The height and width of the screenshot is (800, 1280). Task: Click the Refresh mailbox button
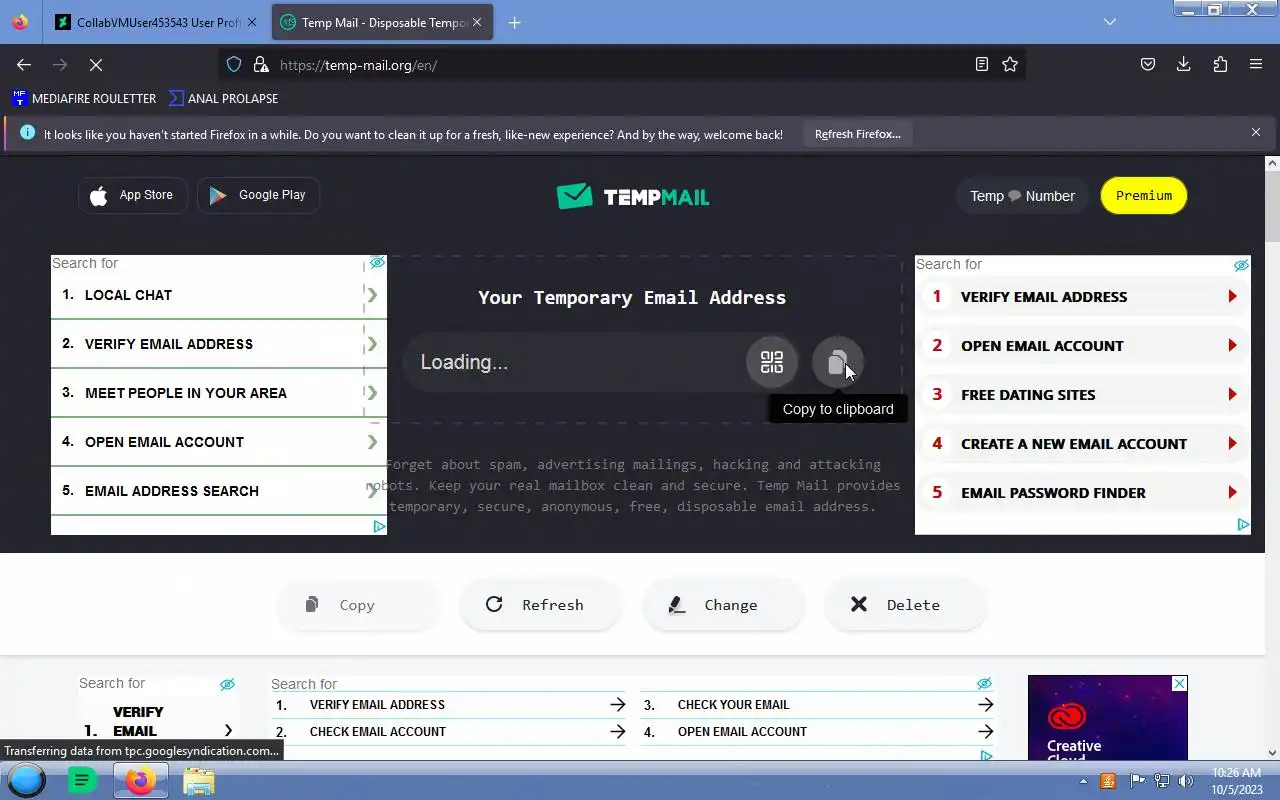(540, 605)
